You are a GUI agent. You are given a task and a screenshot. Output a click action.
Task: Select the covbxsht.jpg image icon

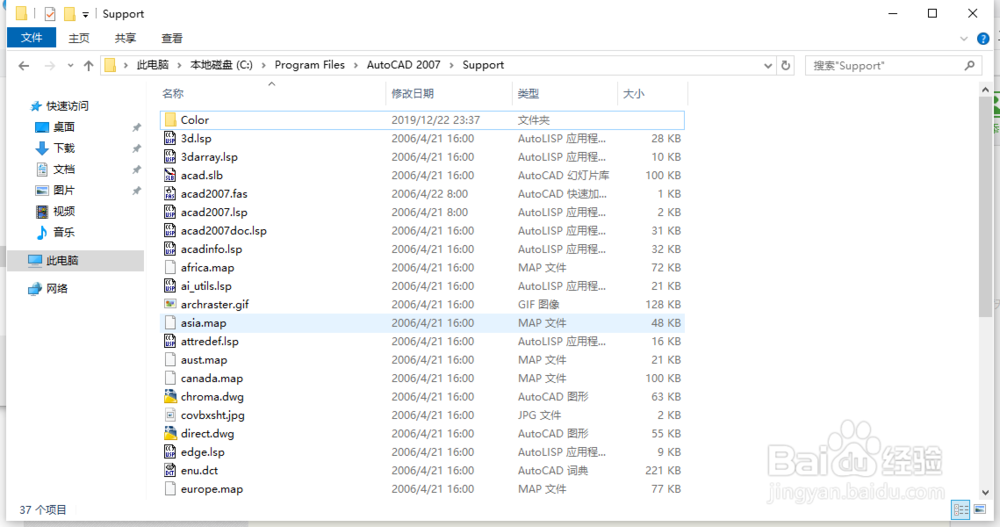(170, 415)
